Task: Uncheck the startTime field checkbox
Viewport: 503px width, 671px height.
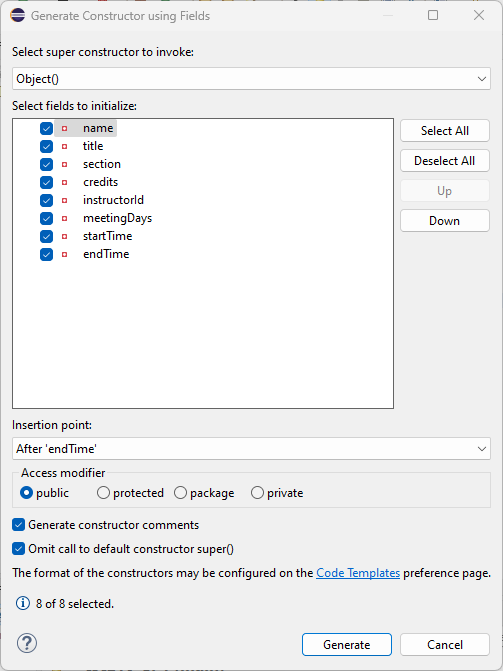Action: [x=46, y=236]
